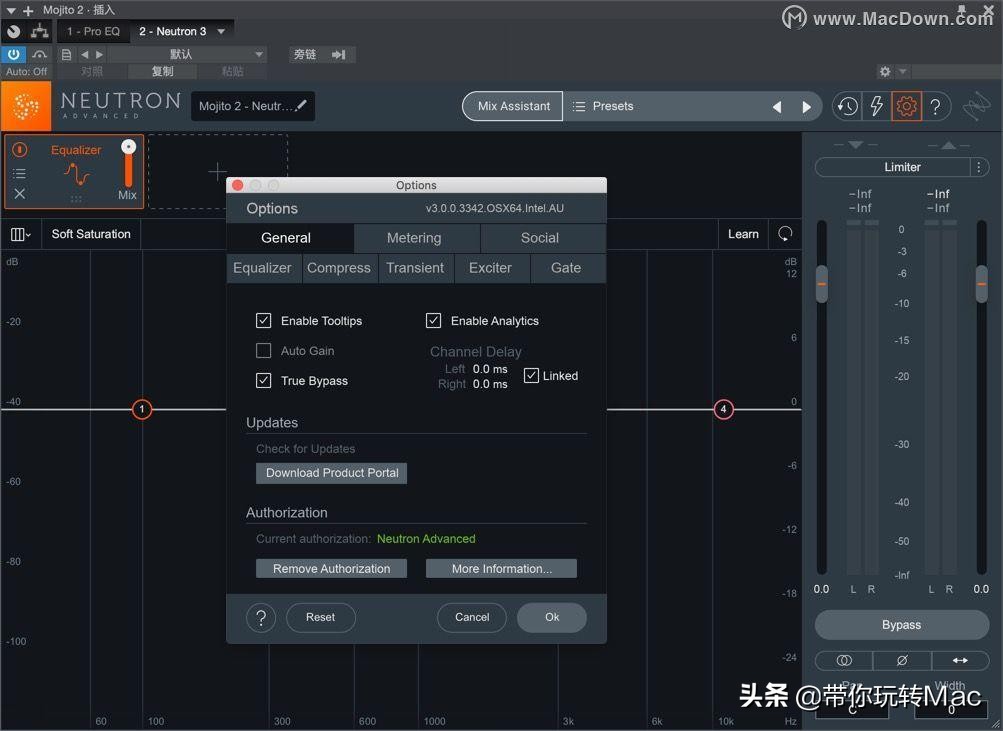Select the channel operations stereo icon
Viewport: 1003px width, 731px height.
[x=843, y=660]
